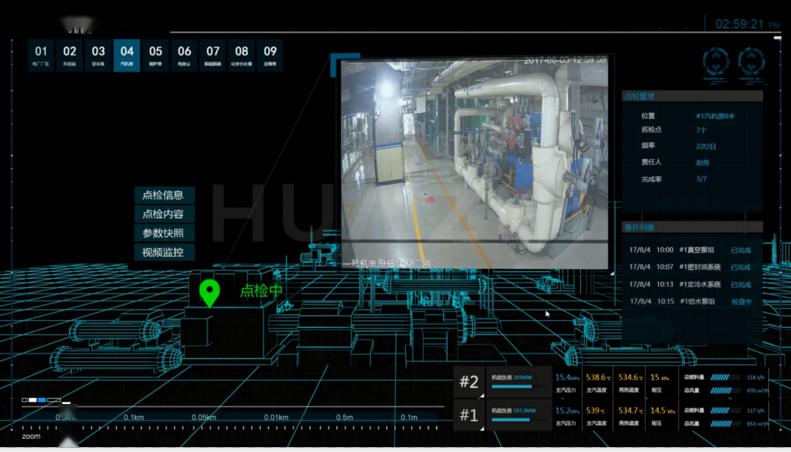Click the surveillance camera video feed
This screenshot has width=791, height=452.
pos(475,164)
